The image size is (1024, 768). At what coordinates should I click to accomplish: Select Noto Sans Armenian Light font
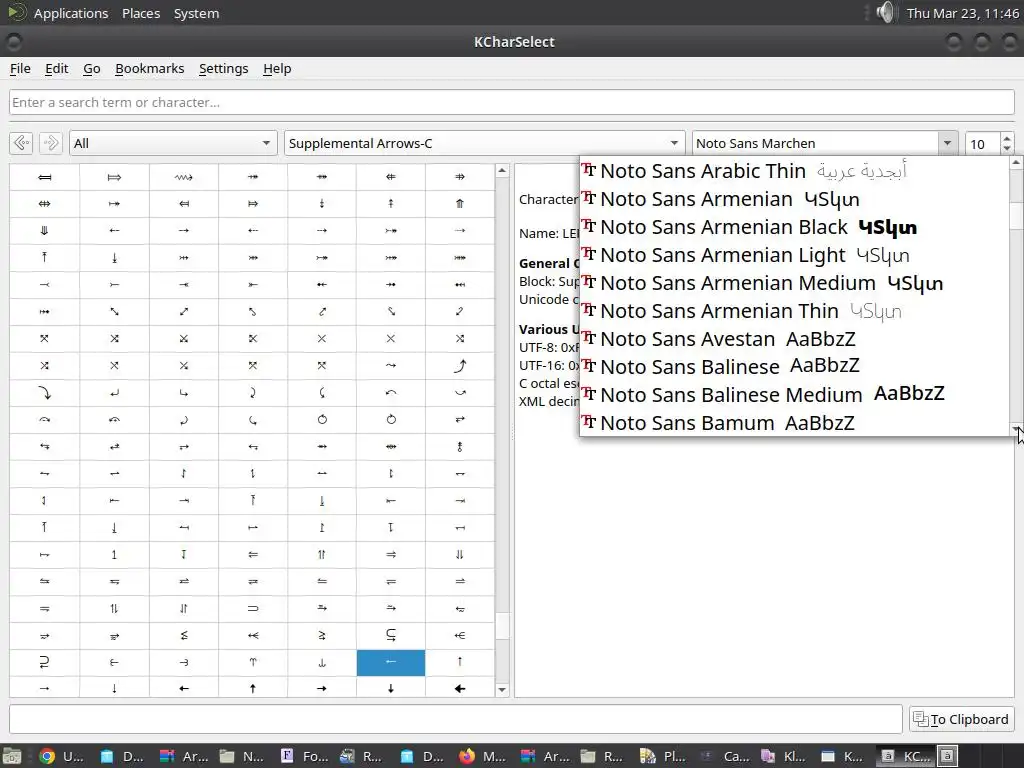click(x=794, y=255)
